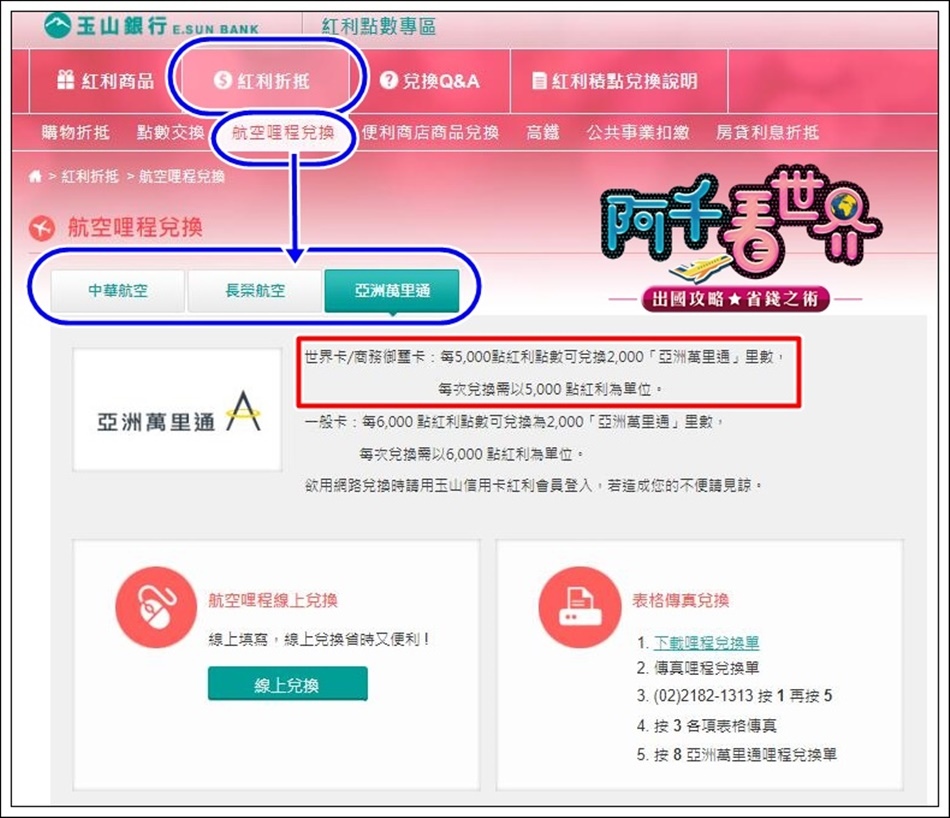
Task: Switch to the 長榮航空 tab
Action: 255,291
